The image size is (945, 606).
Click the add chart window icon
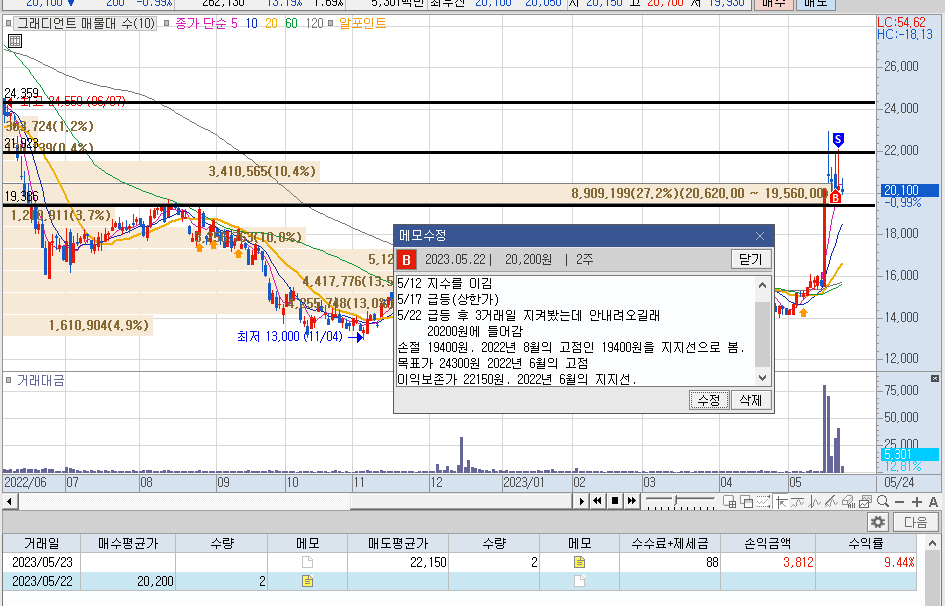pos(729,501)
